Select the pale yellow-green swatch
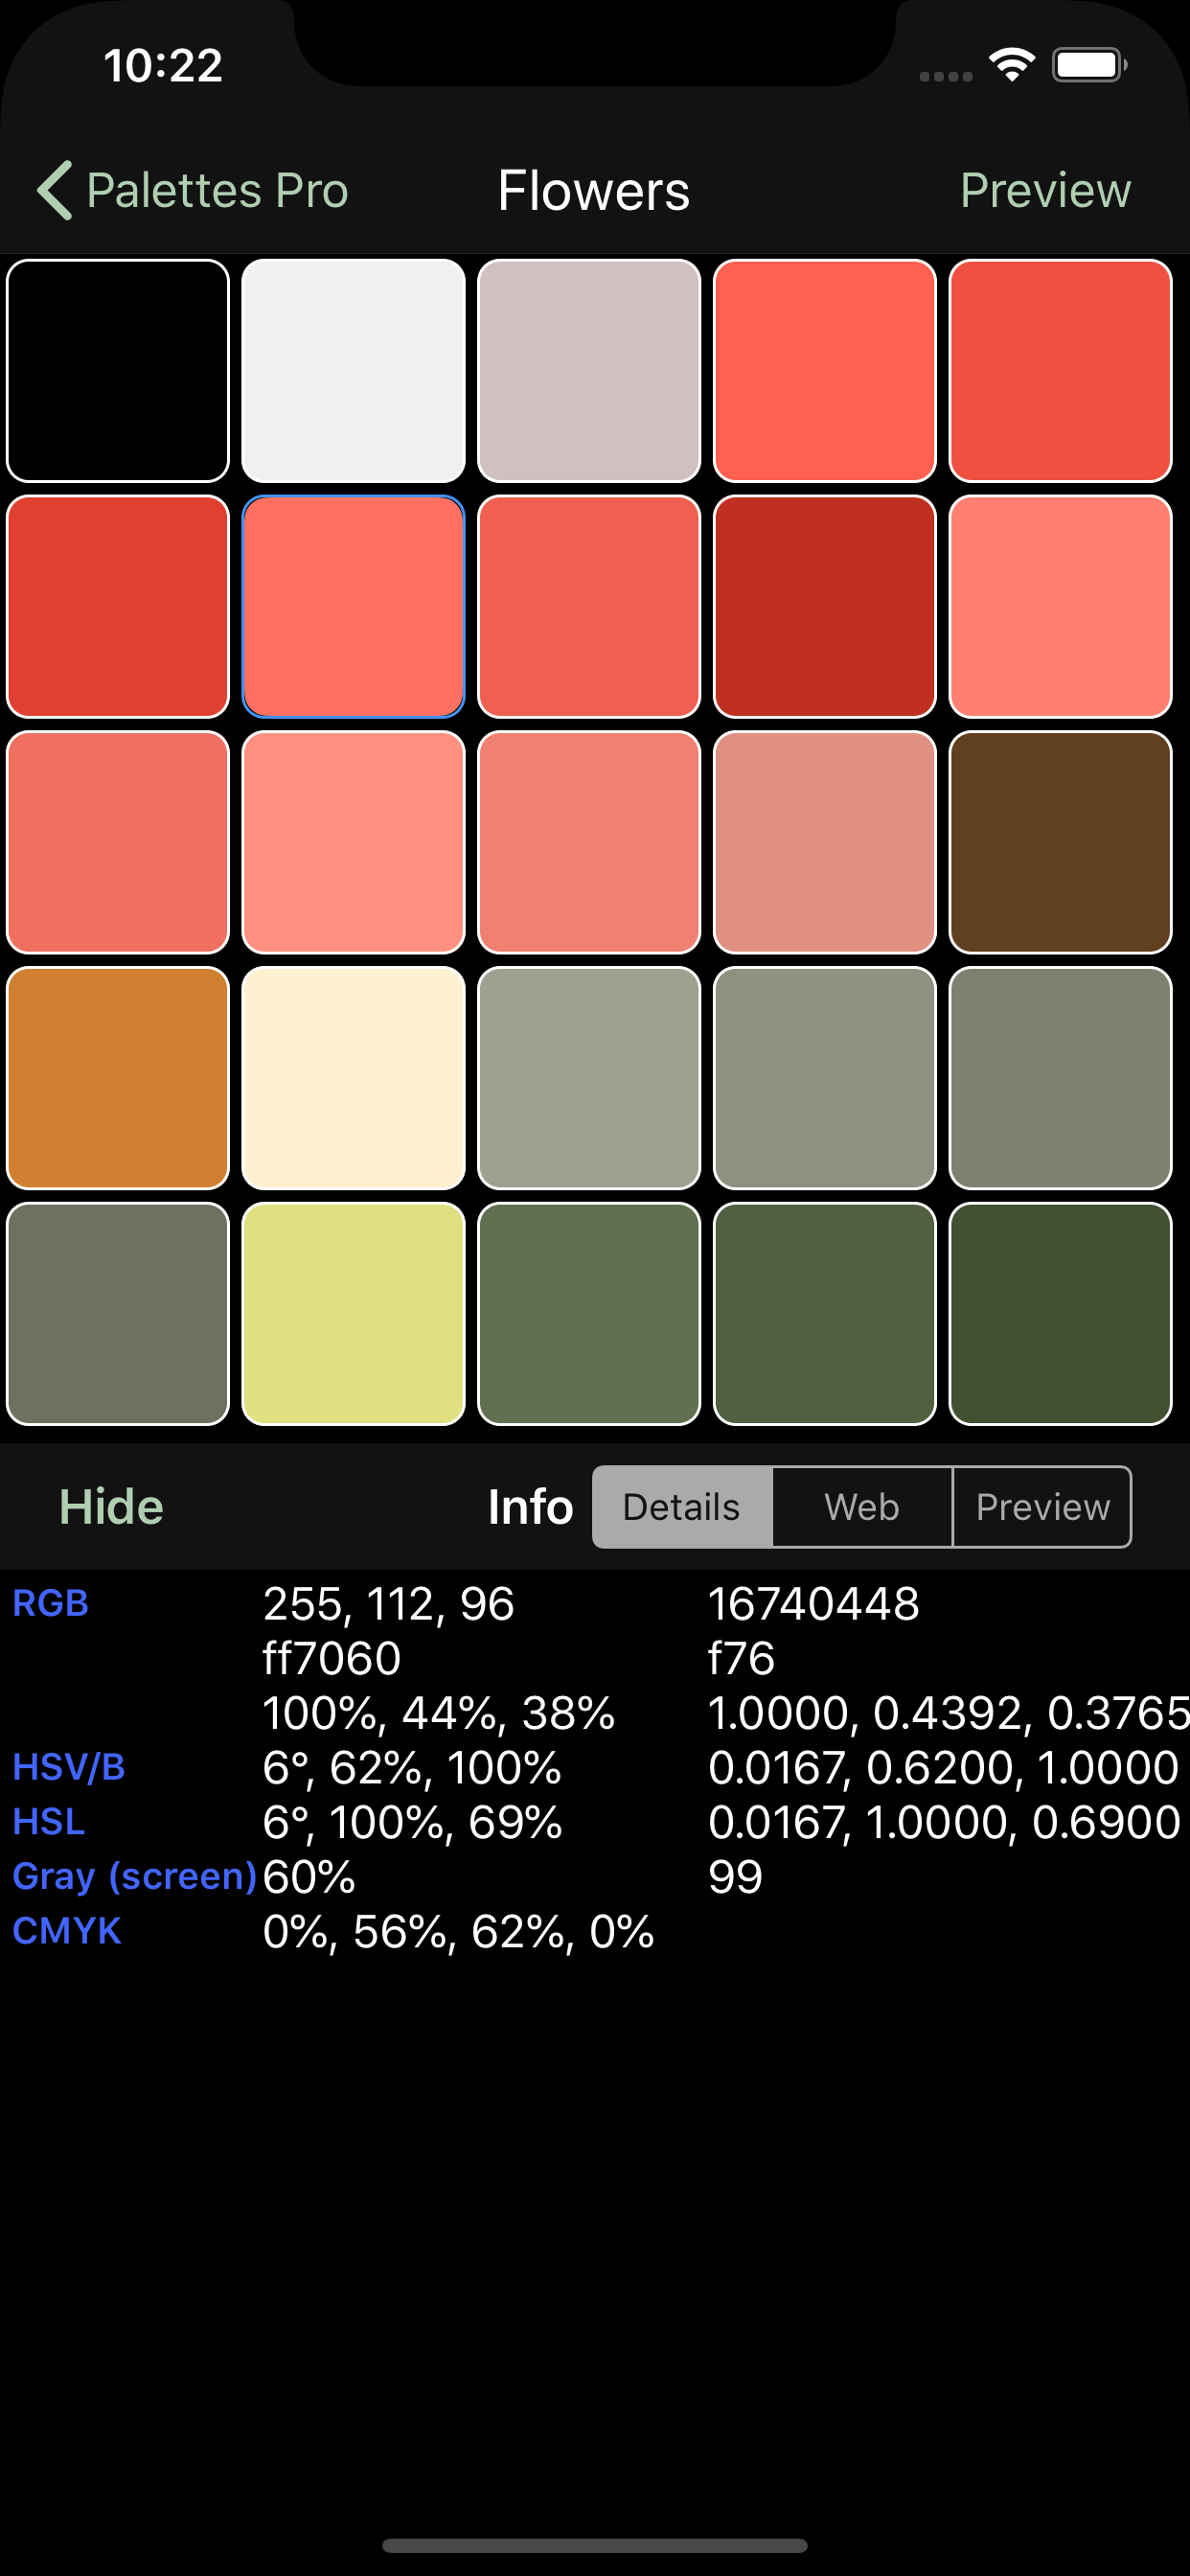The width and height of the screenshot is (1190, 2576). [x=353, y=1313]
